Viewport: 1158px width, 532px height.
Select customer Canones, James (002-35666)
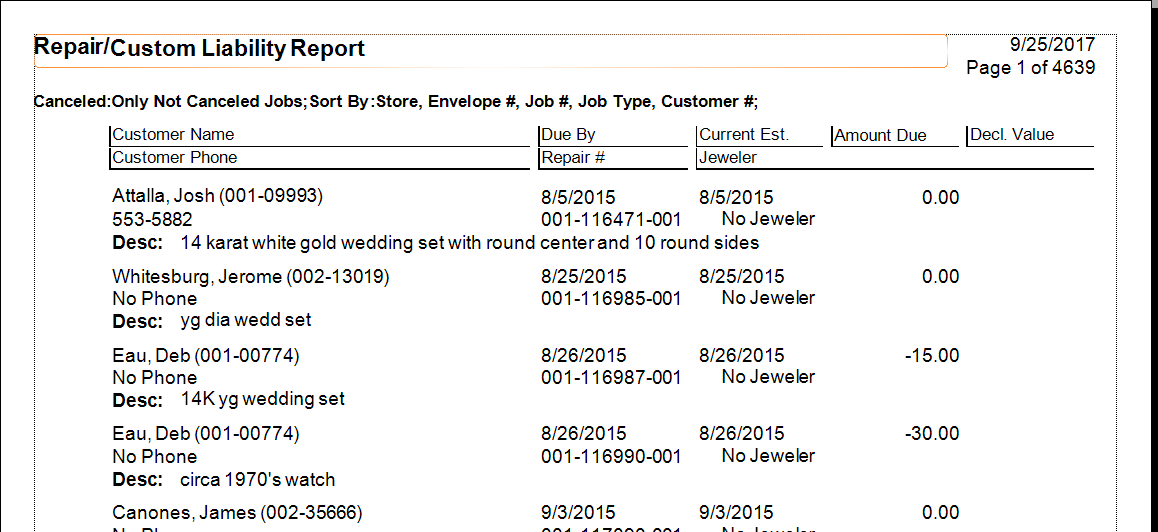237,513
